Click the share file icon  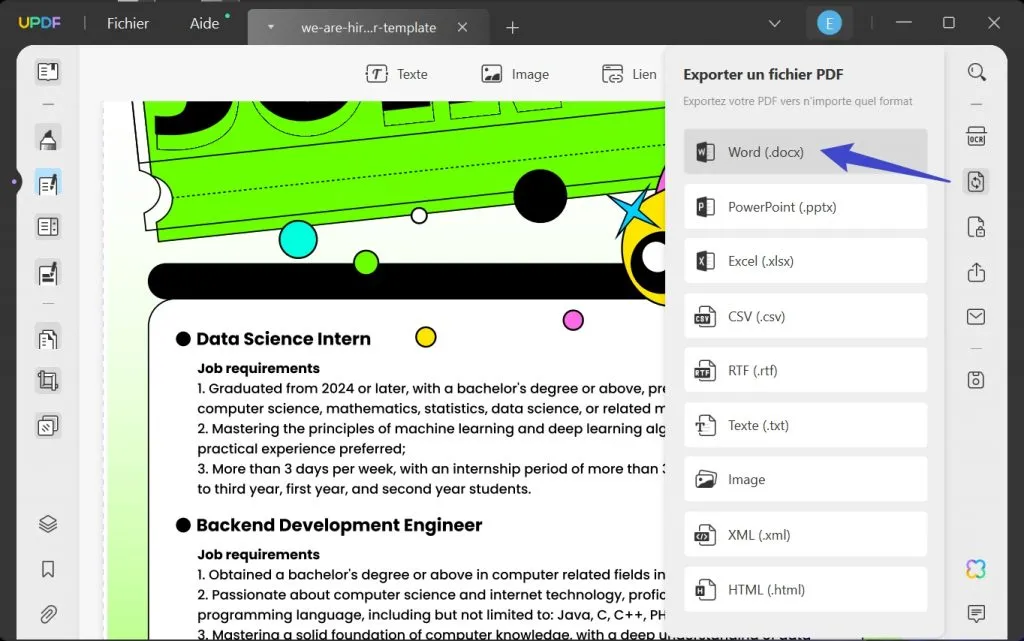tap(976, 272)
